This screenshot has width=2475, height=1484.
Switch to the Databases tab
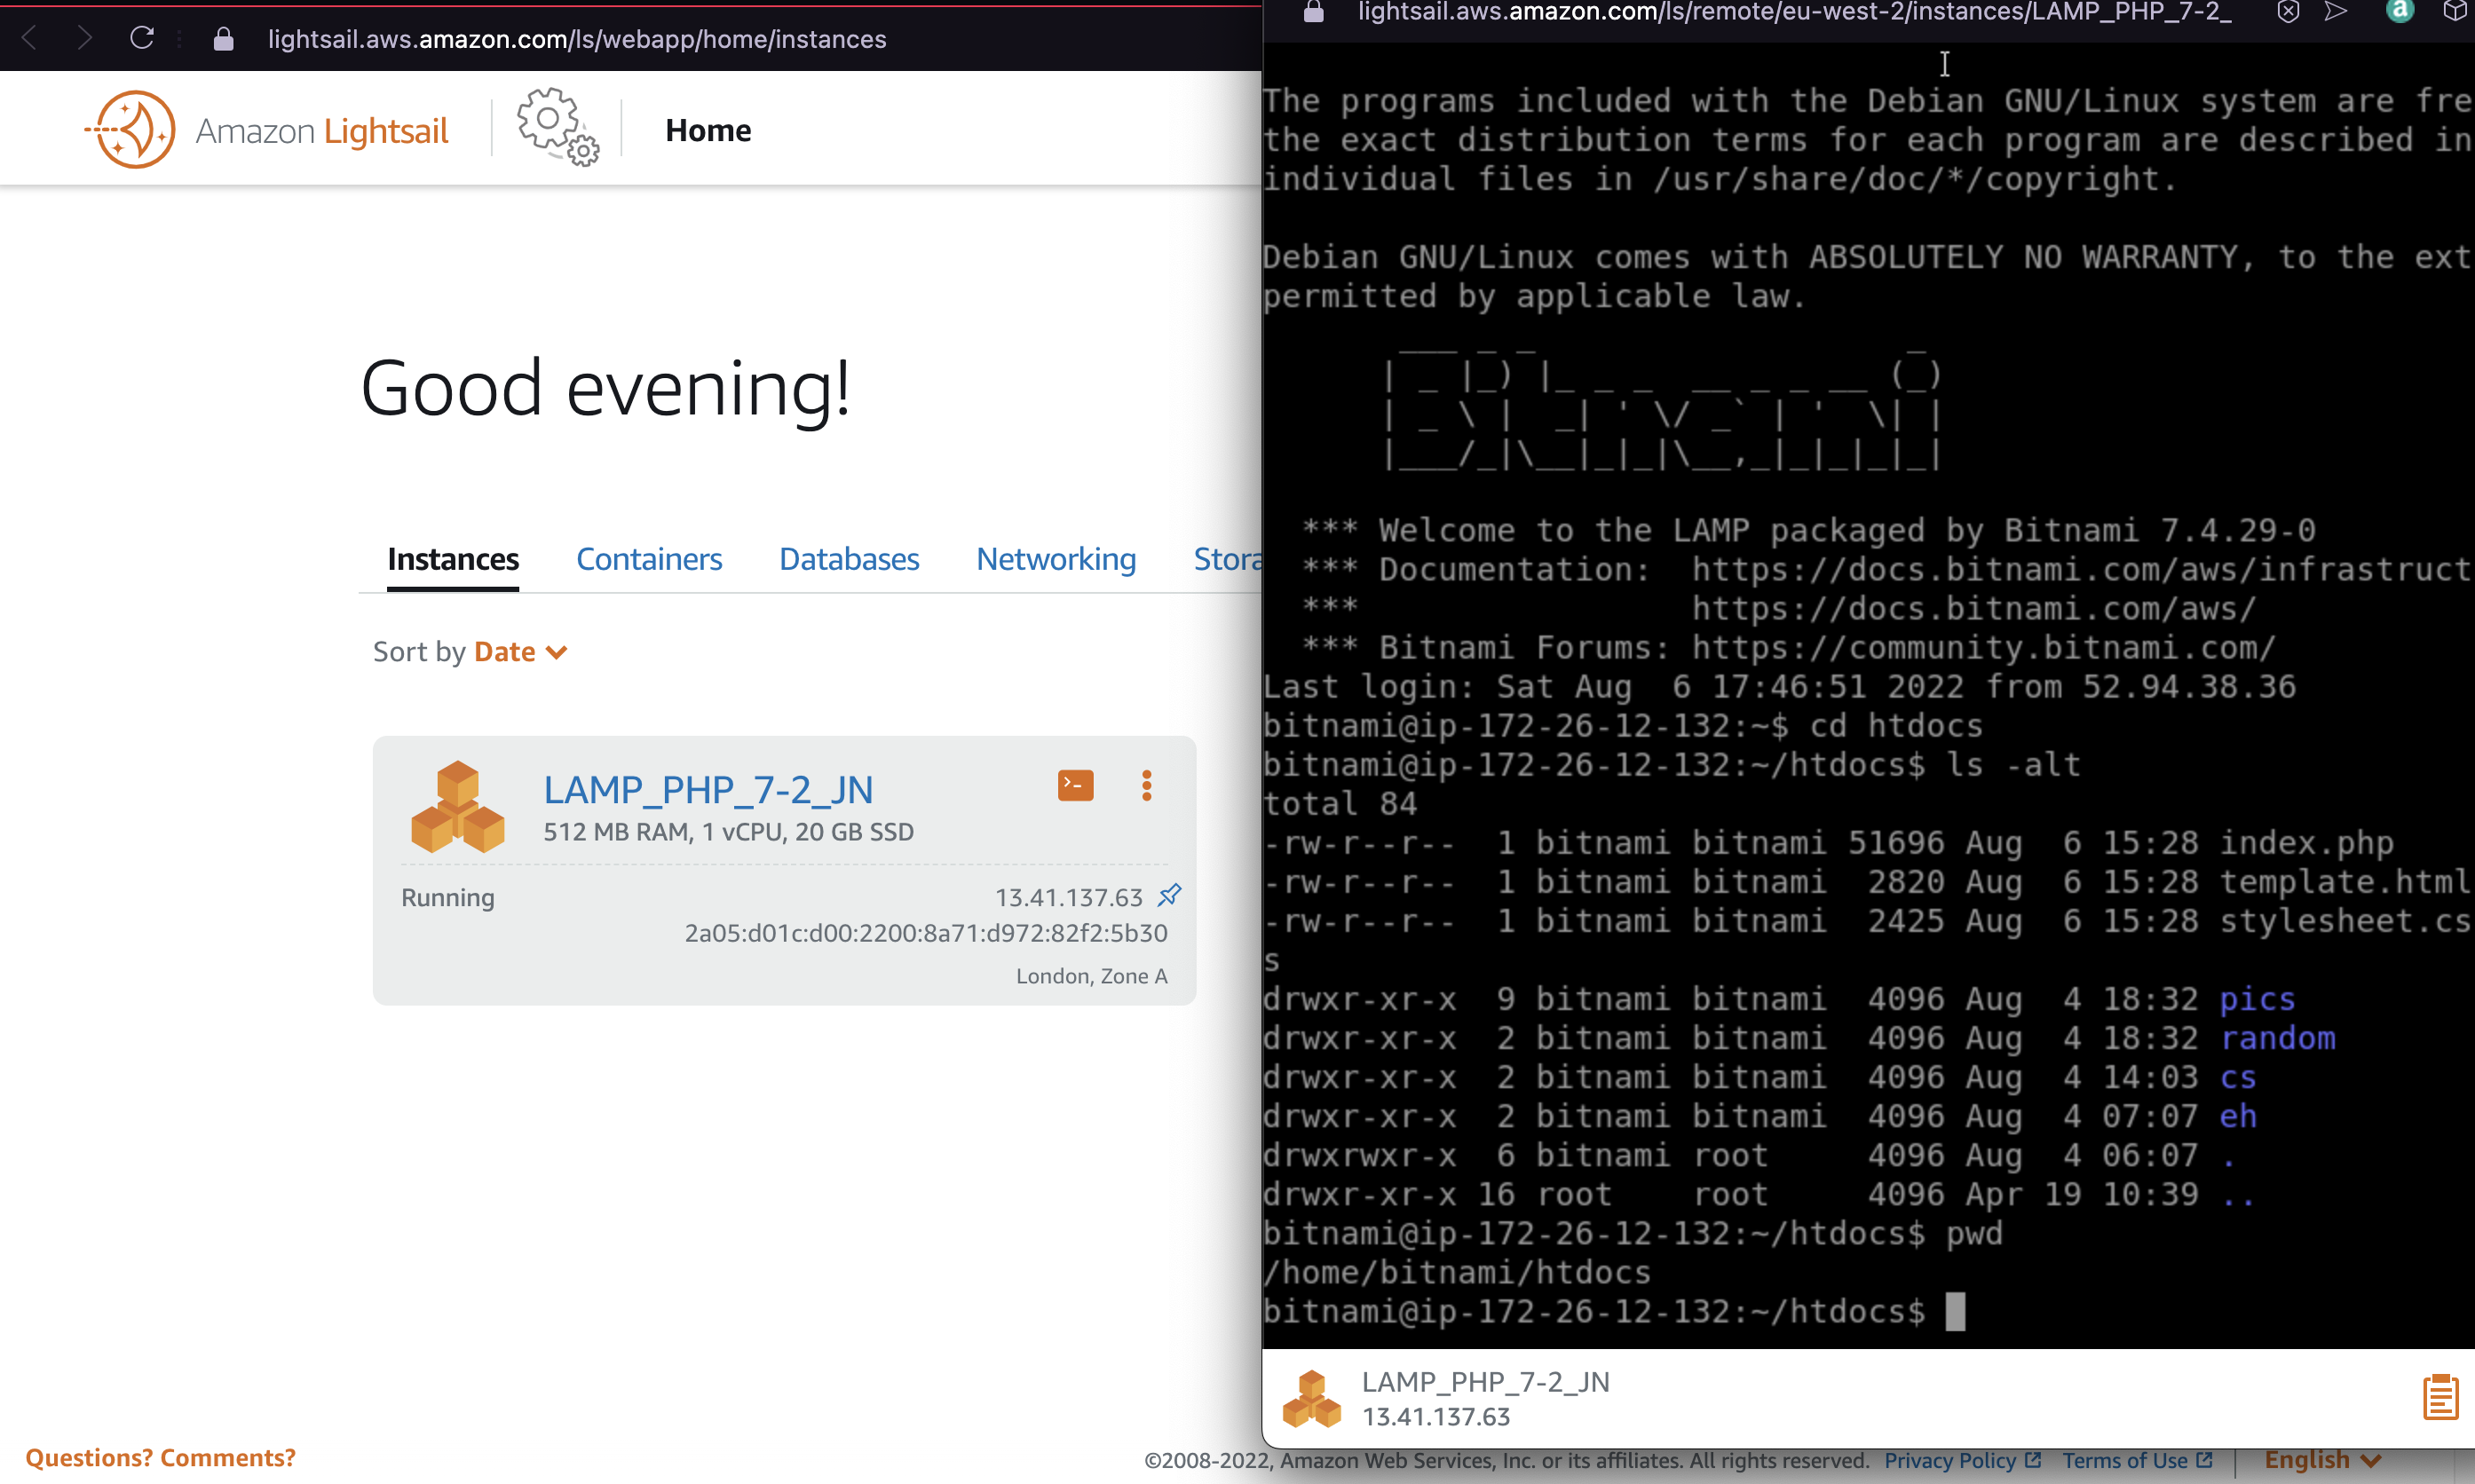pyautogui.click(x=849, y=559)
